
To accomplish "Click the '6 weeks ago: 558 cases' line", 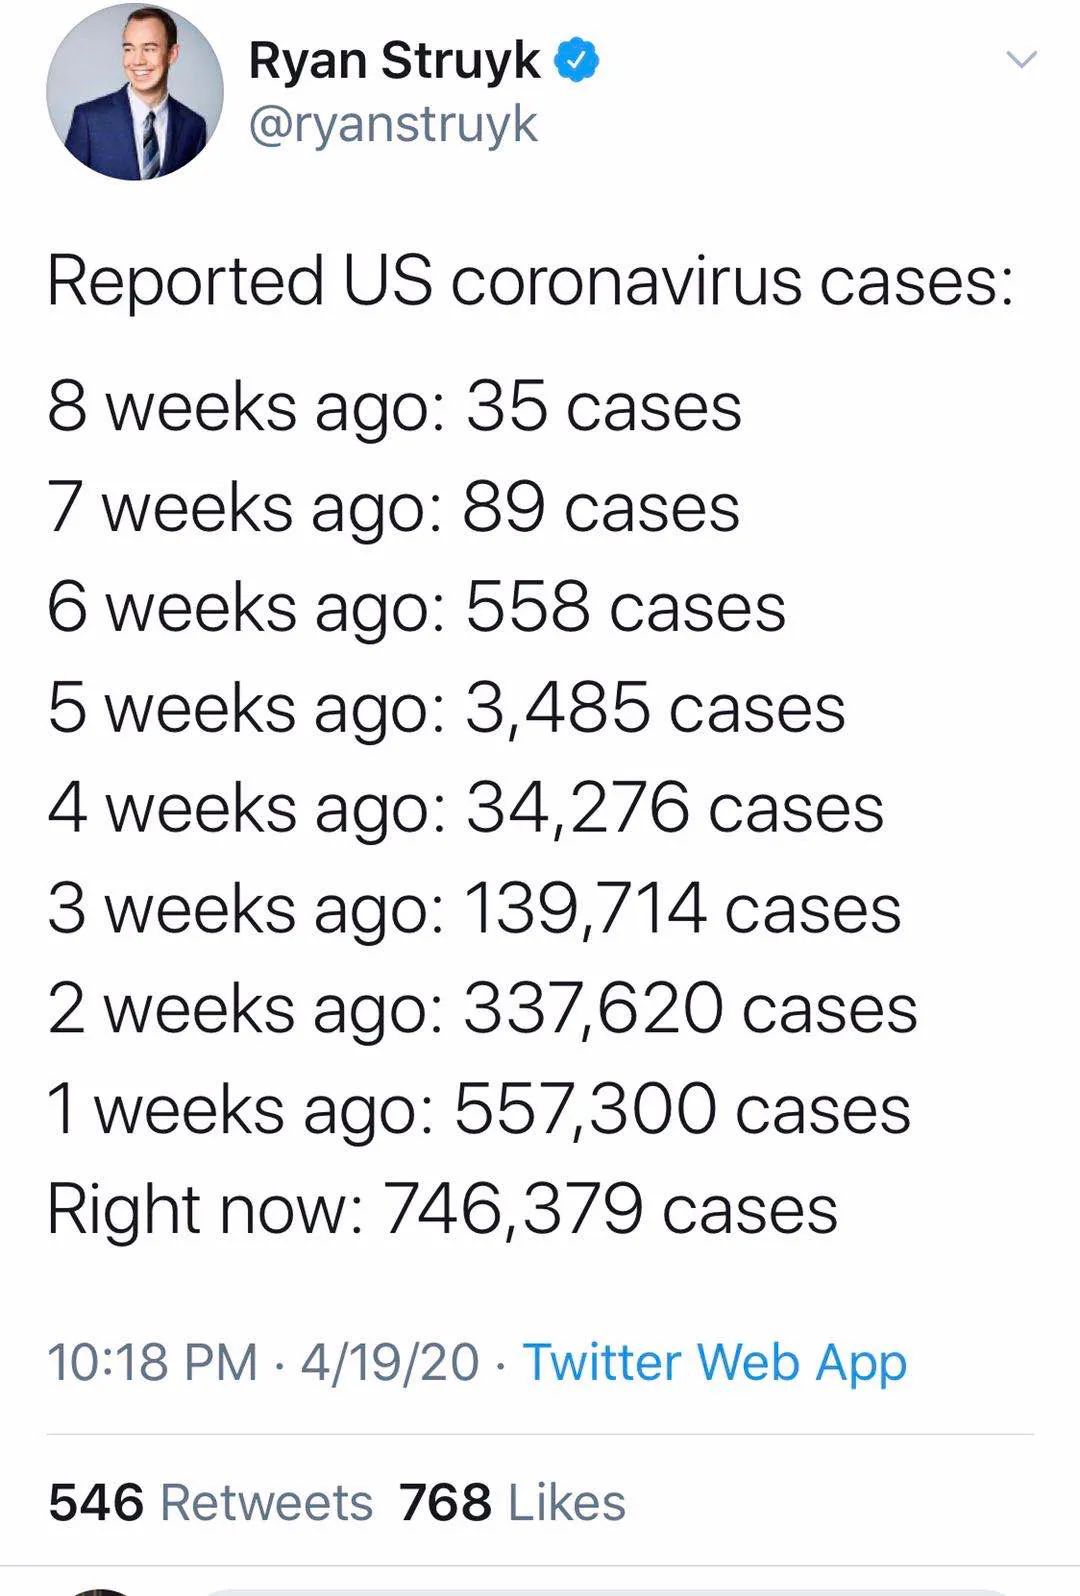I will tap(416, 609).
